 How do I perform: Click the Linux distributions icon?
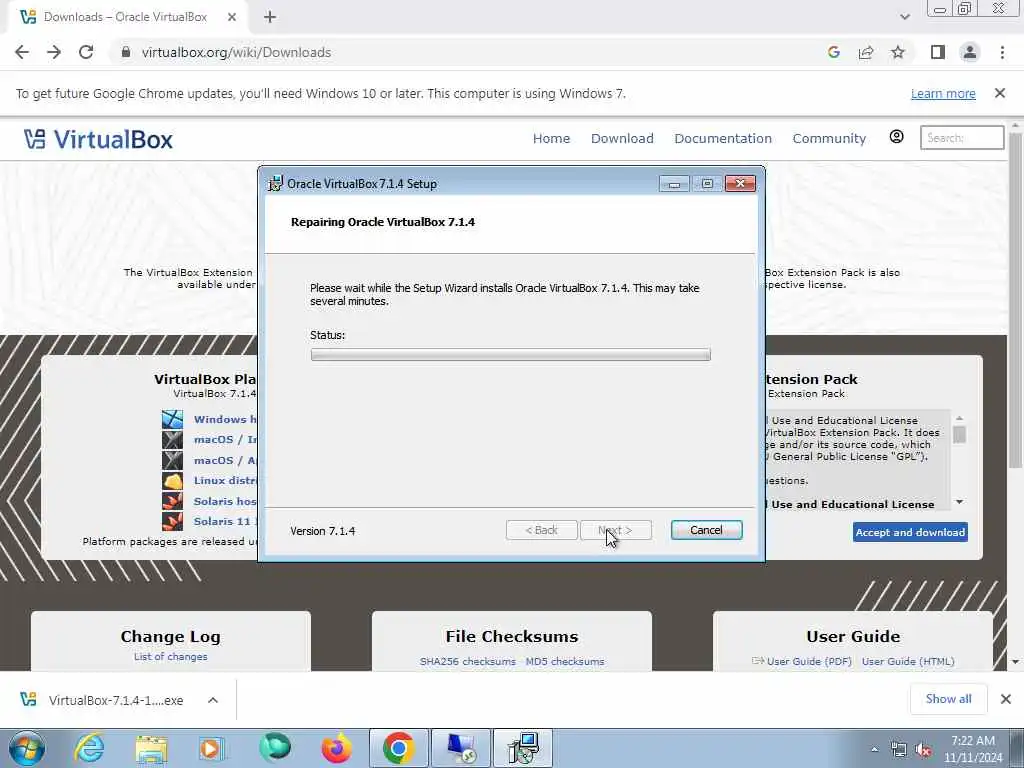tap(172, 481)
